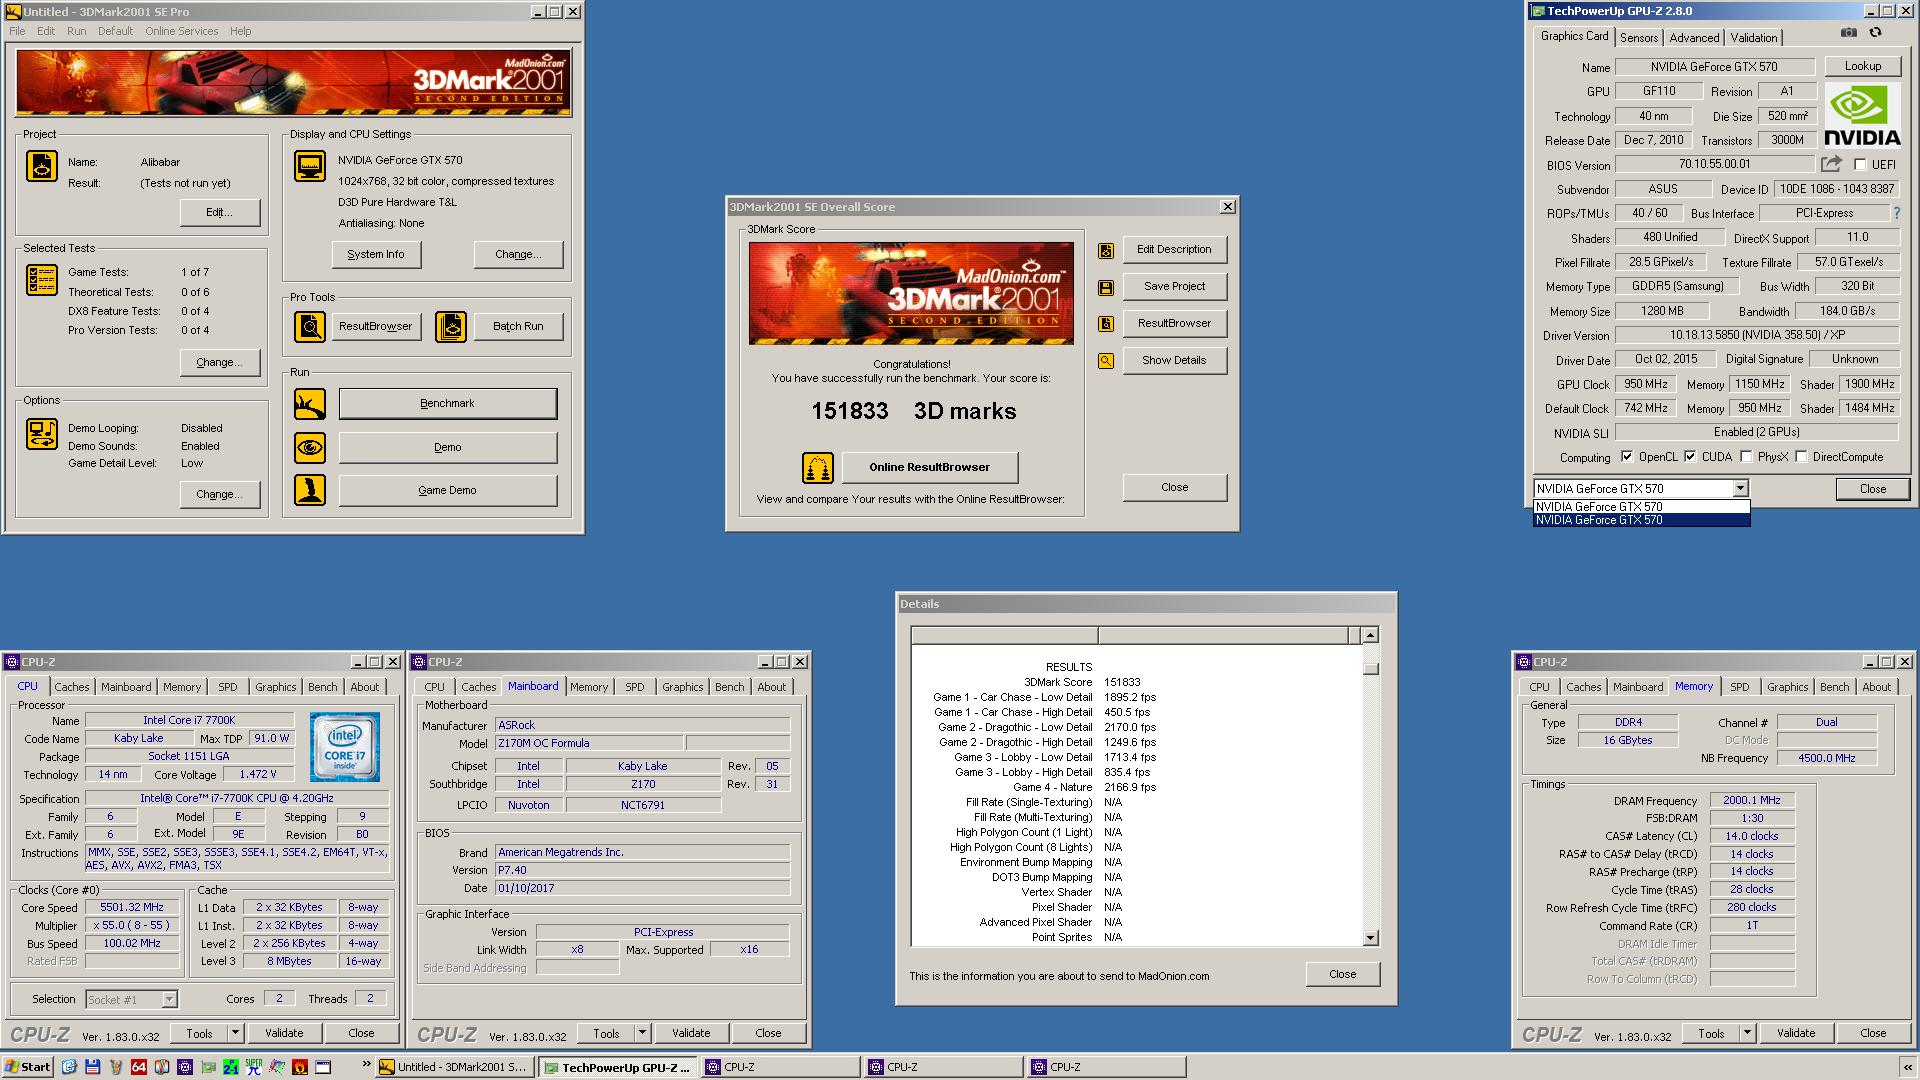
Task: Open Tools dropdown arrow in Mainboard CPU-Z window
Action: pyautogui.click(x=643, y=1033)
